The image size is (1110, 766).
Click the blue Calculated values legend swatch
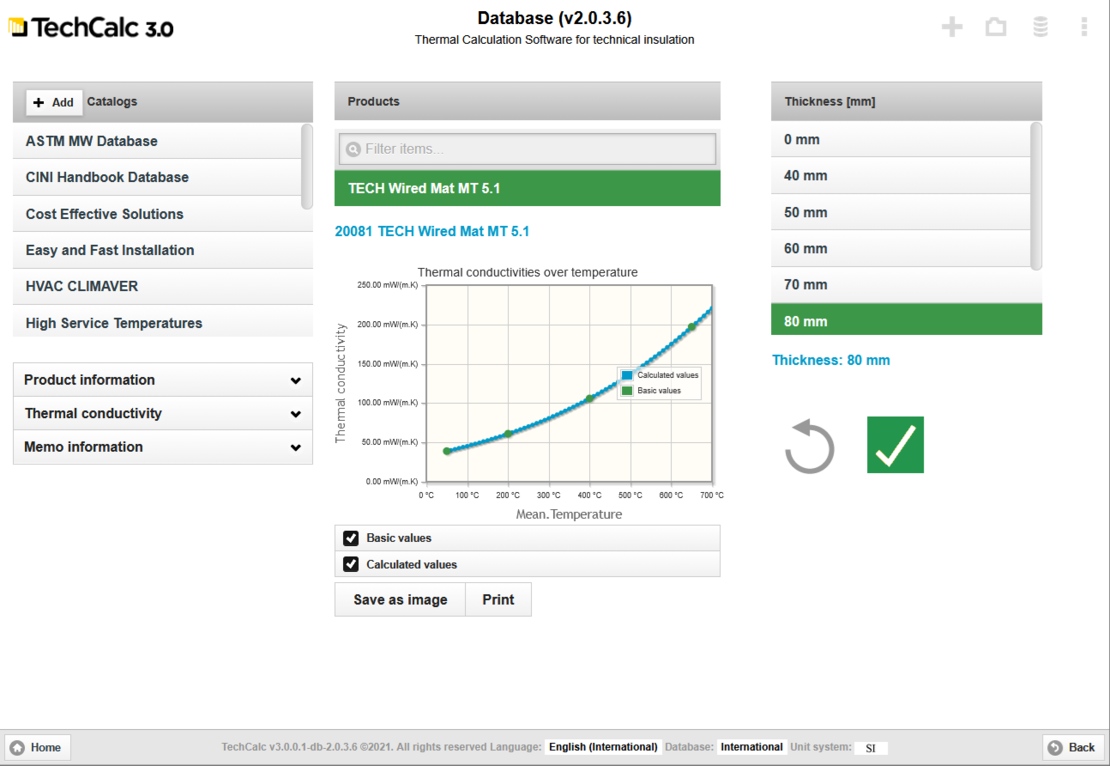(627, 375)
